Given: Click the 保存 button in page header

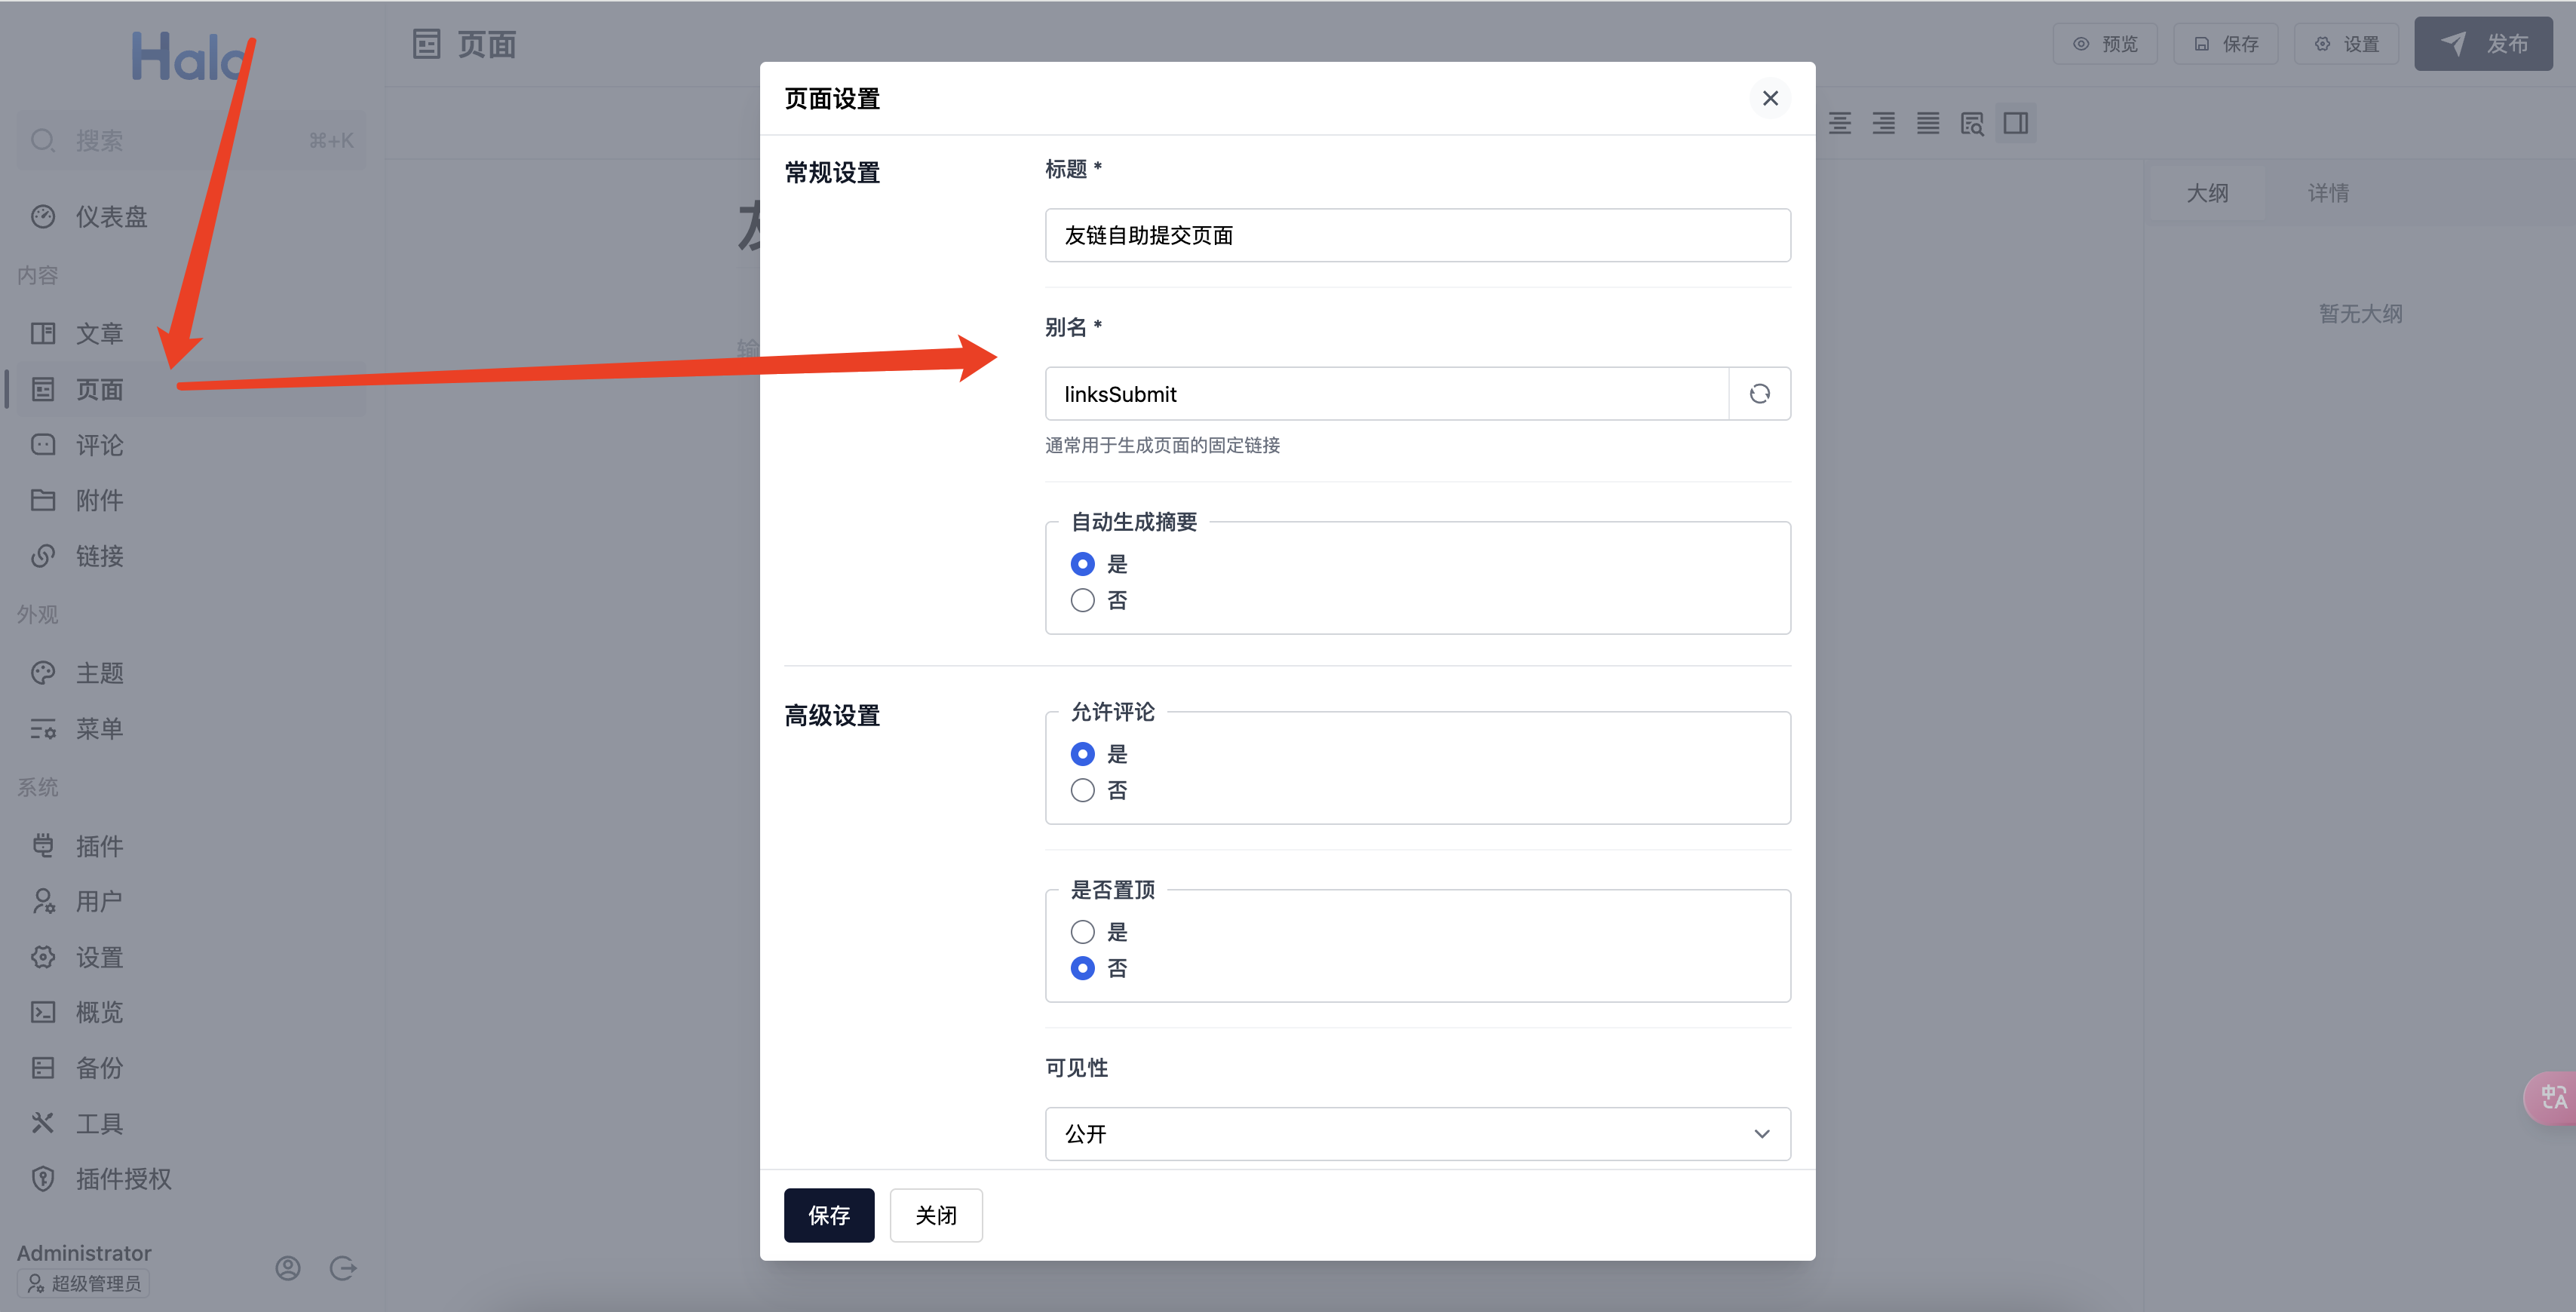Looking at the screenshot, I should click(x=2226, y=44).
